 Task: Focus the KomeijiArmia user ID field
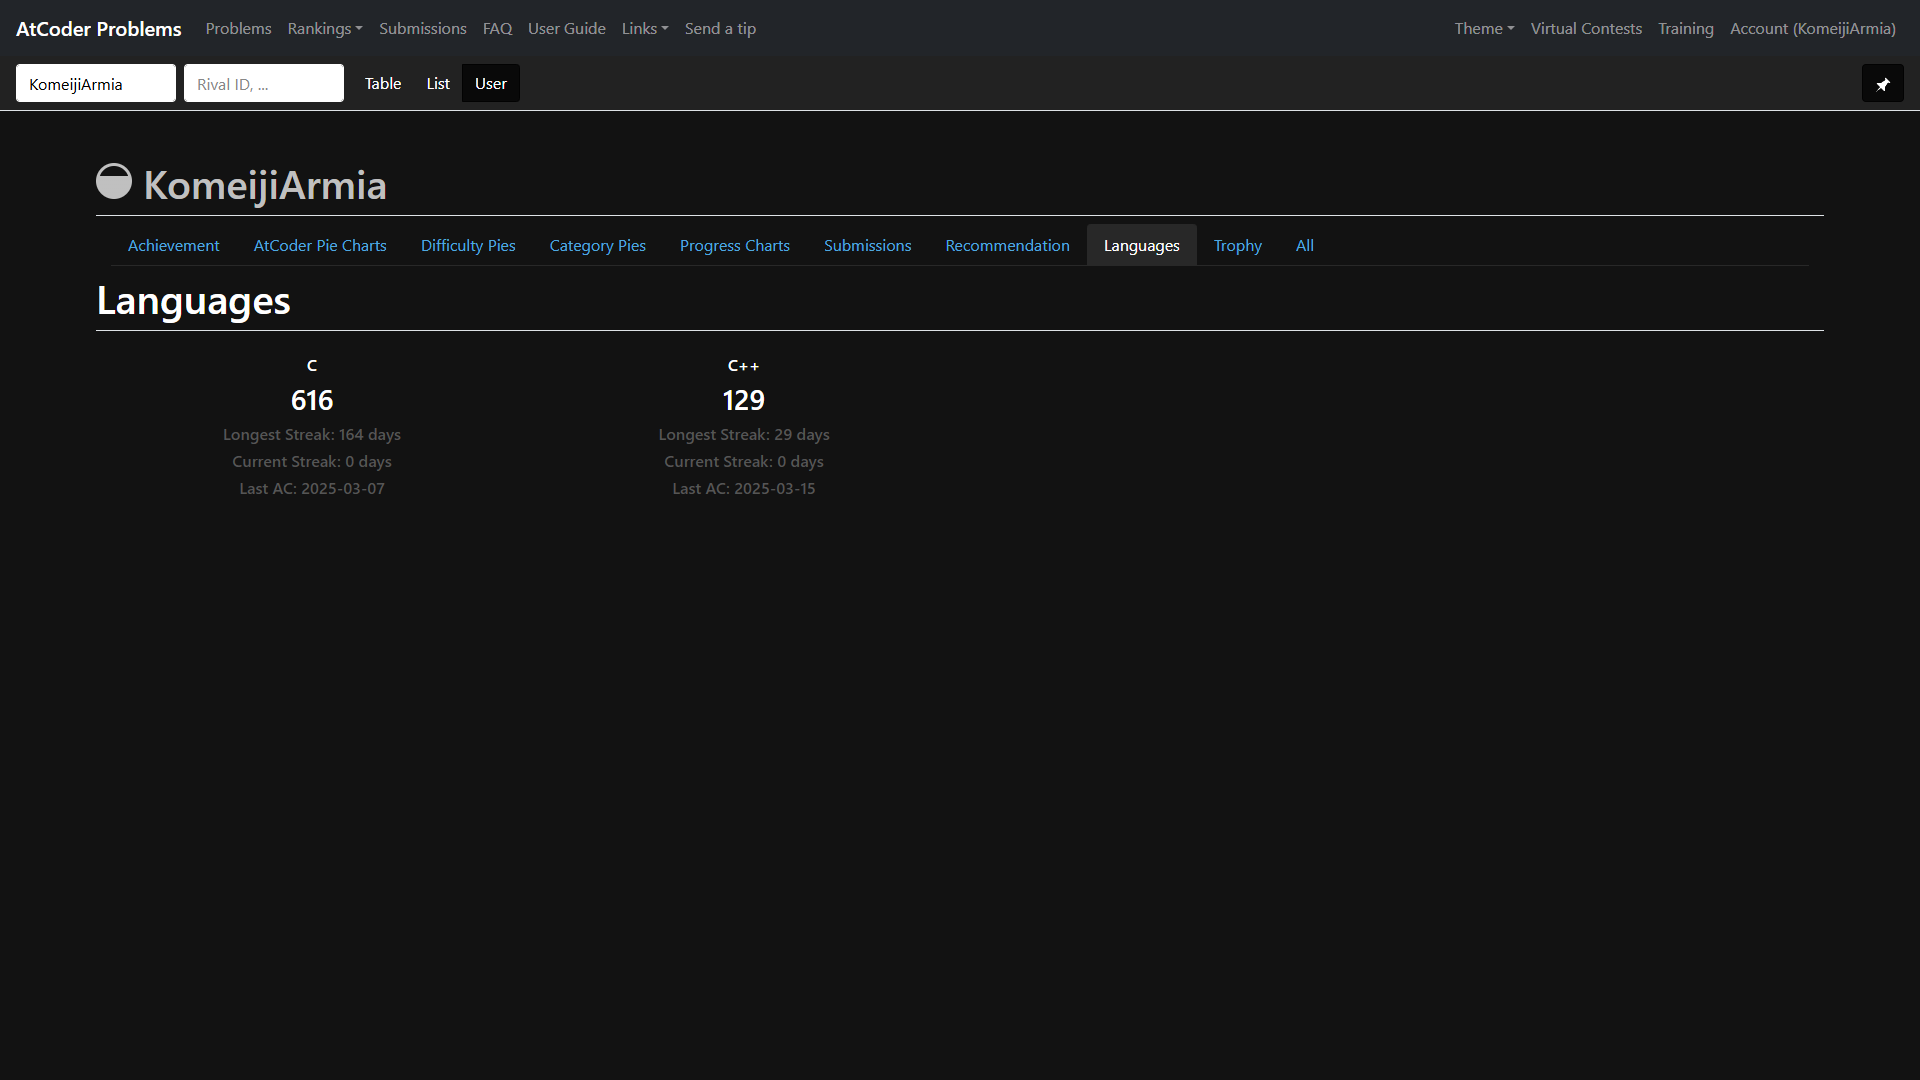tap(96, 84)
